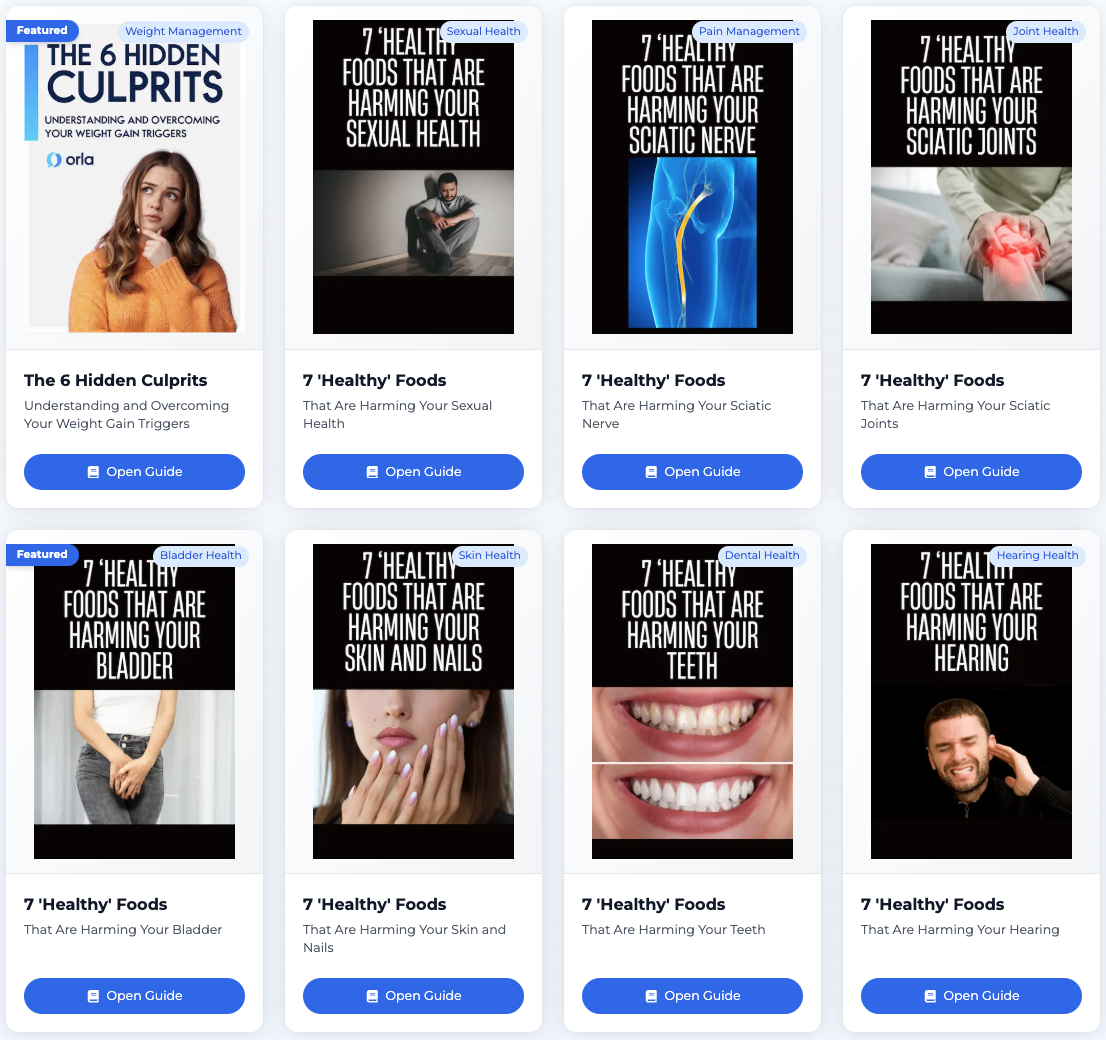Select the Weight Management category tag

183,31
